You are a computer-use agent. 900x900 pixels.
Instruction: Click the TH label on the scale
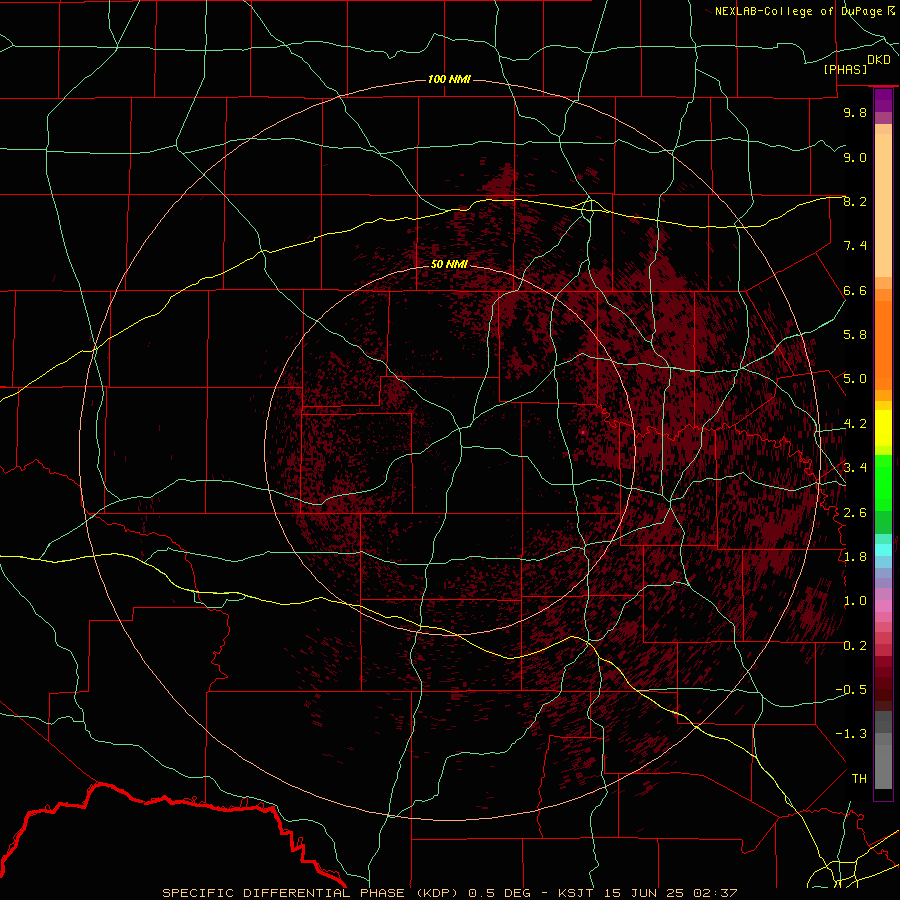pyautogui.click(x=859, y=779)
